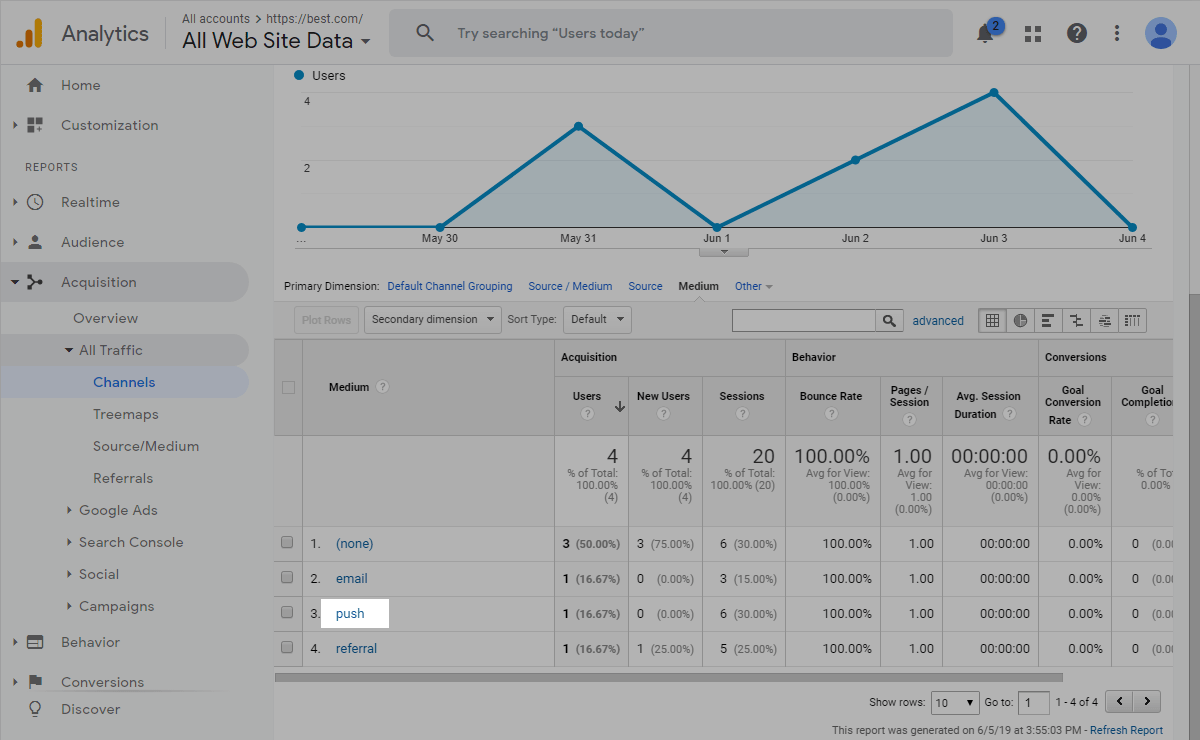The width and height of the screenshot is (1200, 740).
Task: Open the user account avatar
Action: tap(1160, 33)
